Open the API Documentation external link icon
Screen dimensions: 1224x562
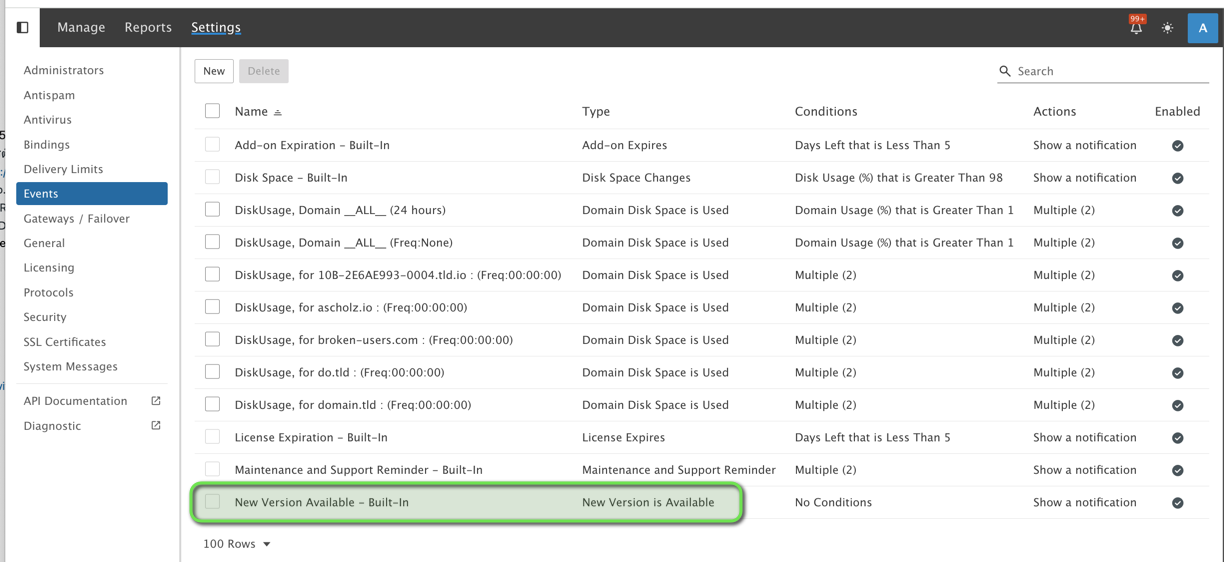156,401
